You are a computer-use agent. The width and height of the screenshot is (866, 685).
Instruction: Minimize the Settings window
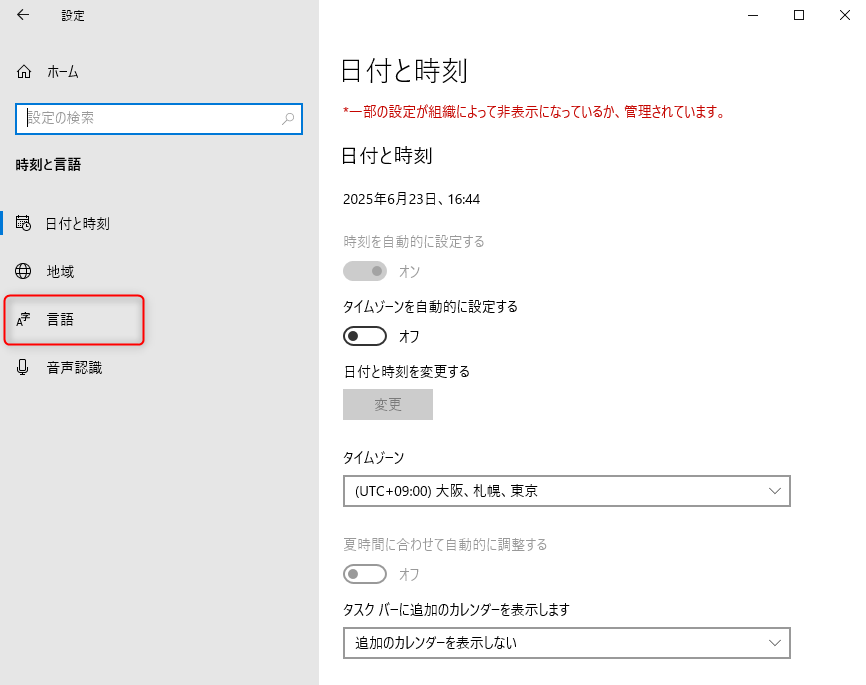pyautogui.click(x=752, y=15)
